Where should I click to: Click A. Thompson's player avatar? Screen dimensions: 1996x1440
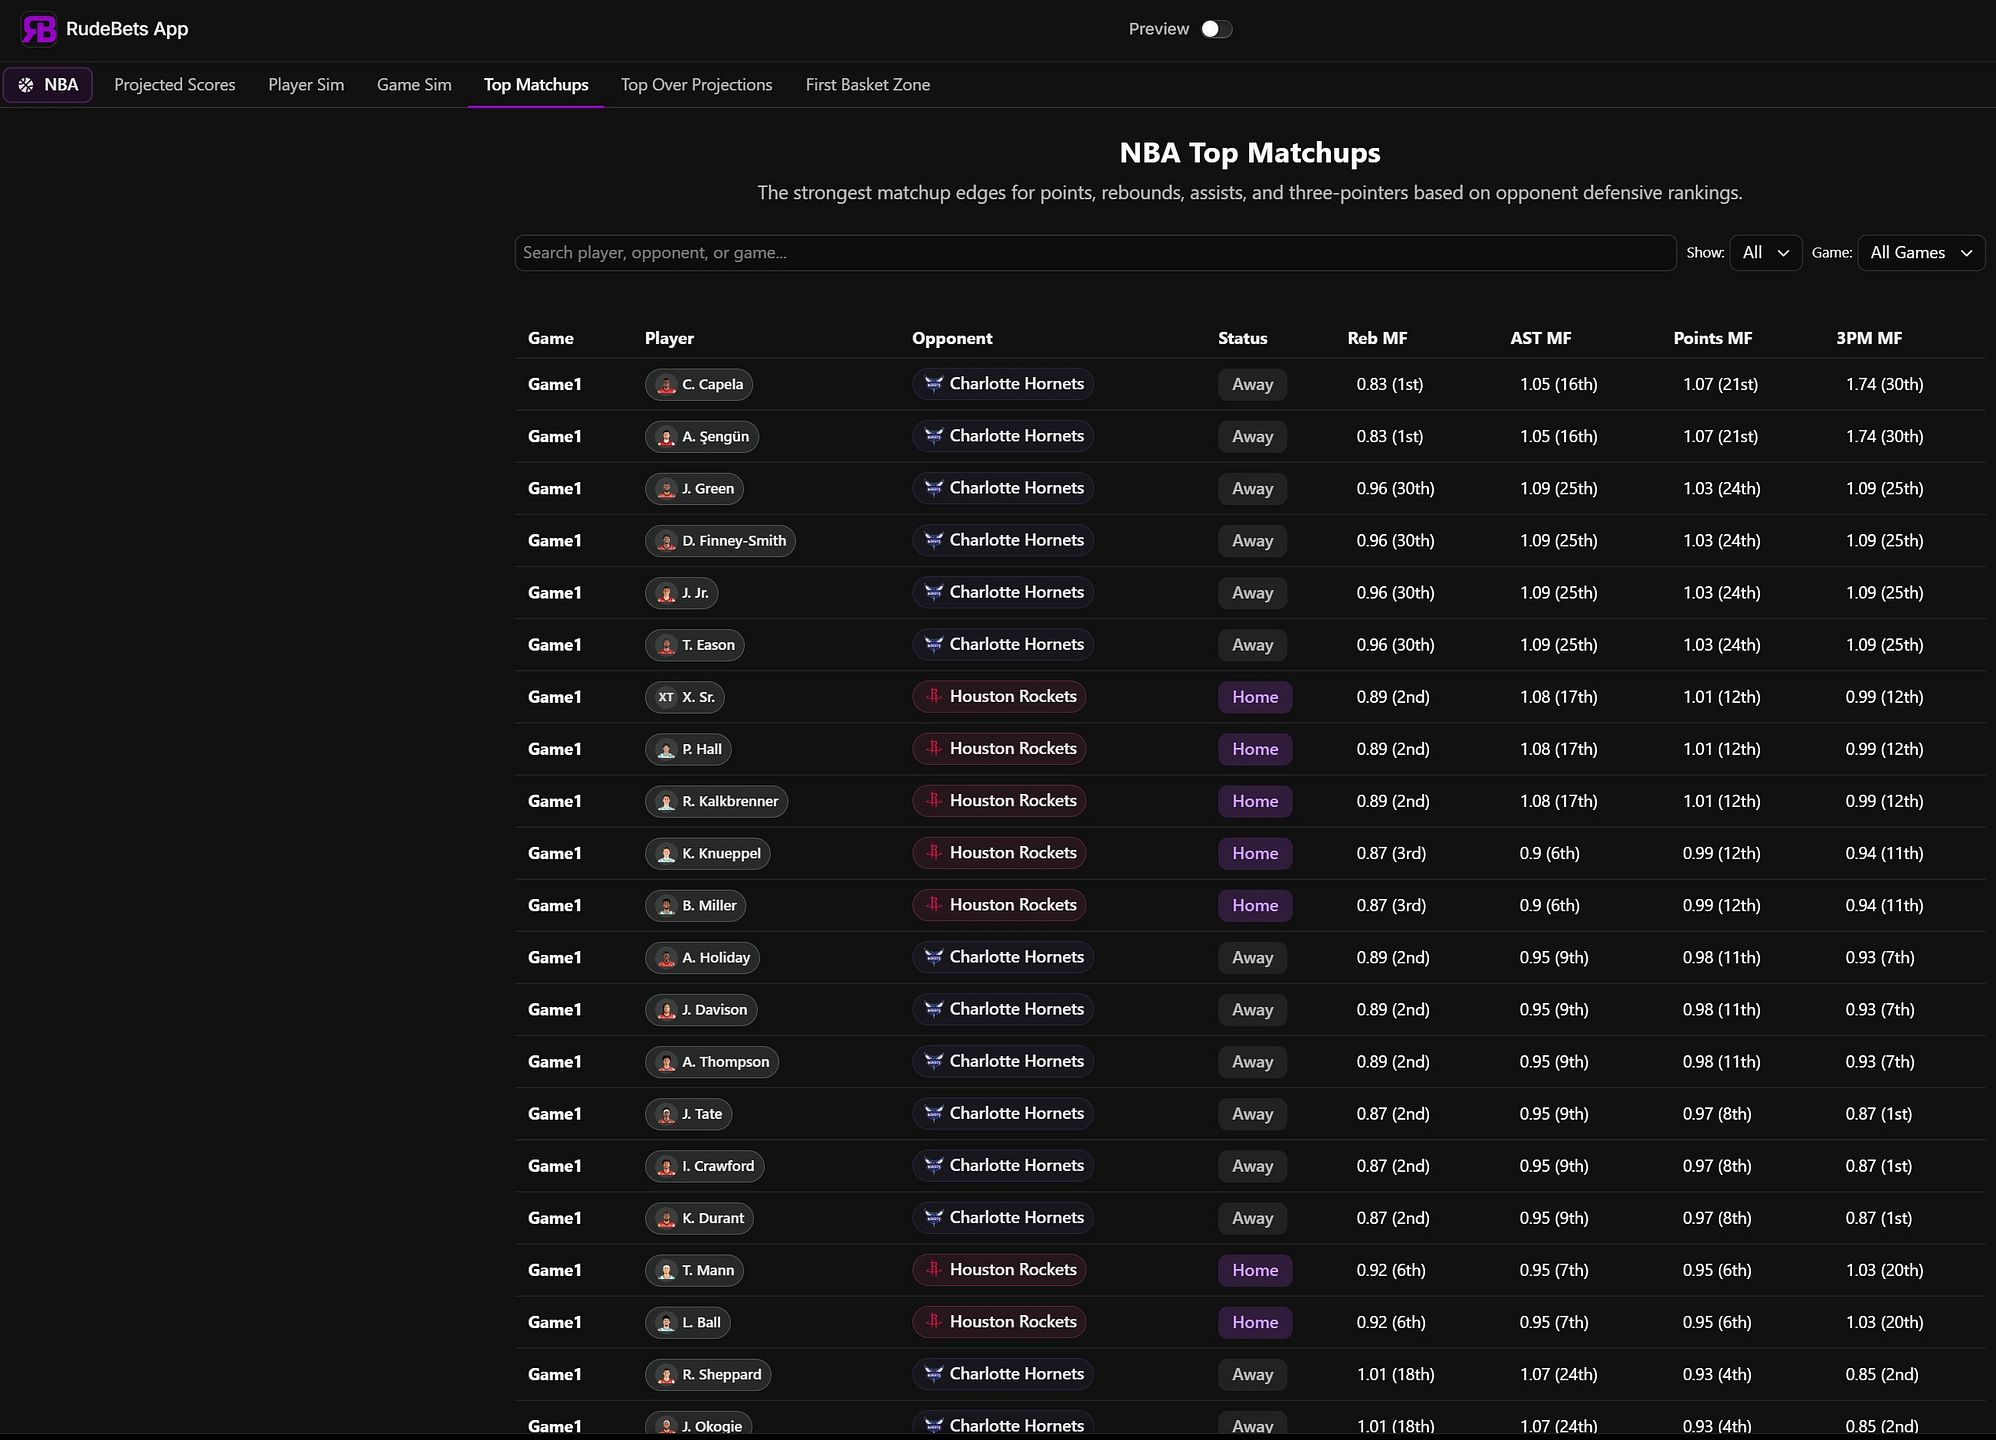click(666, 1062)
